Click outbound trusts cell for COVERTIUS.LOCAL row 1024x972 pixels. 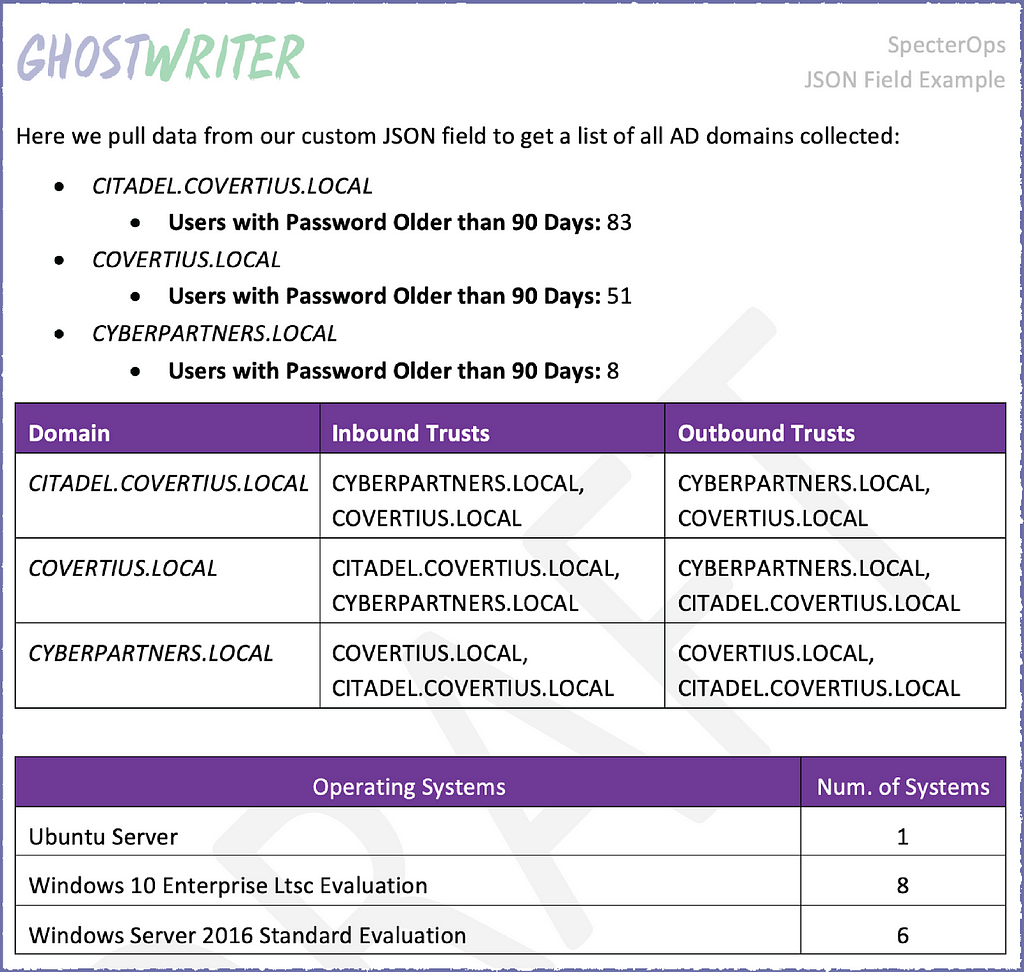(x=835, y=581)
